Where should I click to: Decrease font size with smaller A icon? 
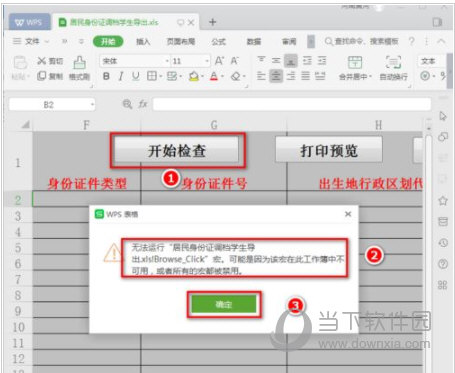click(x=235, y=61)
